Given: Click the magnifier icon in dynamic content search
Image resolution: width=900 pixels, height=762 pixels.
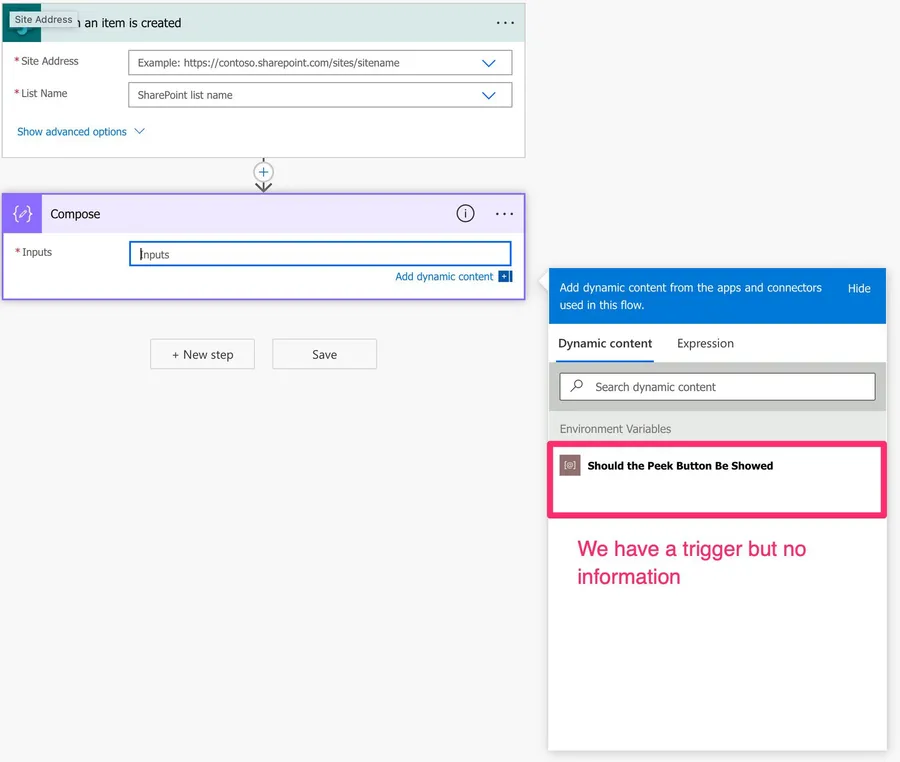Looking at the screenshot, I should tap(577, 387).
